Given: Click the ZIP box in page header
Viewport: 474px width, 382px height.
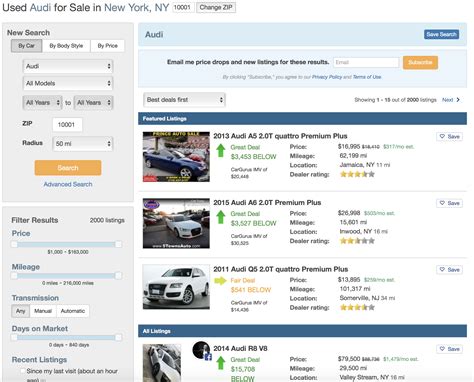Looking at the screenshot, I should pyautogui.click(x=183, y=7).
